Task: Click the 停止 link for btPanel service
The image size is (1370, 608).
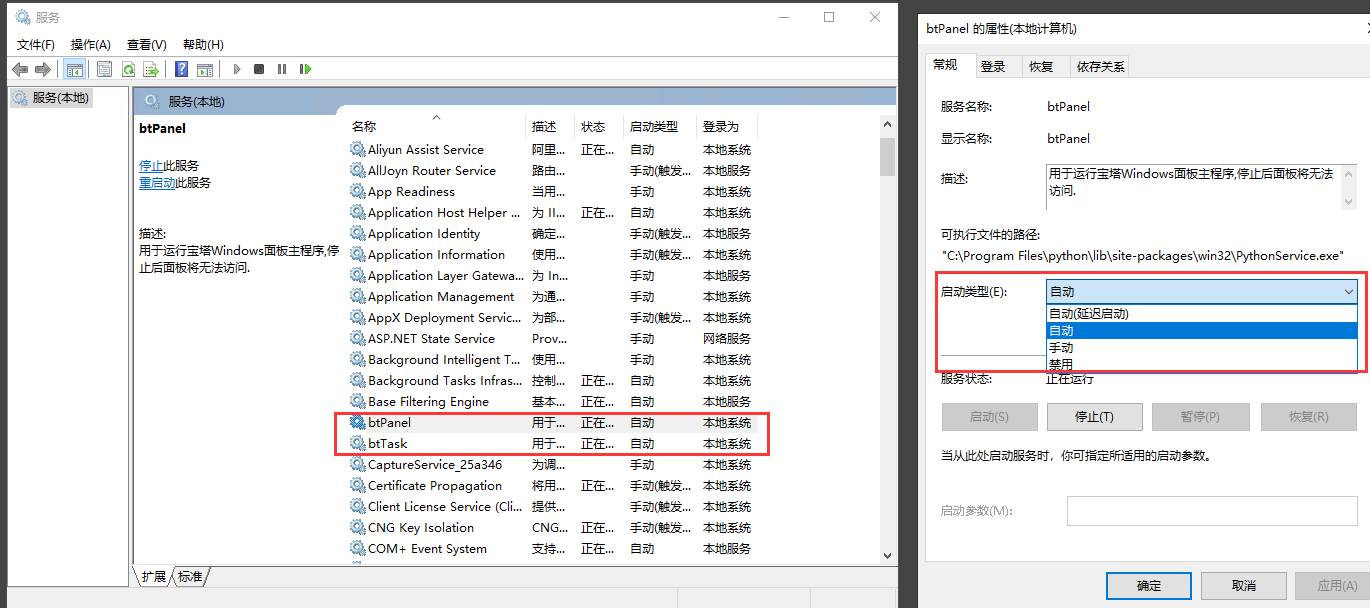Action: 151,166
